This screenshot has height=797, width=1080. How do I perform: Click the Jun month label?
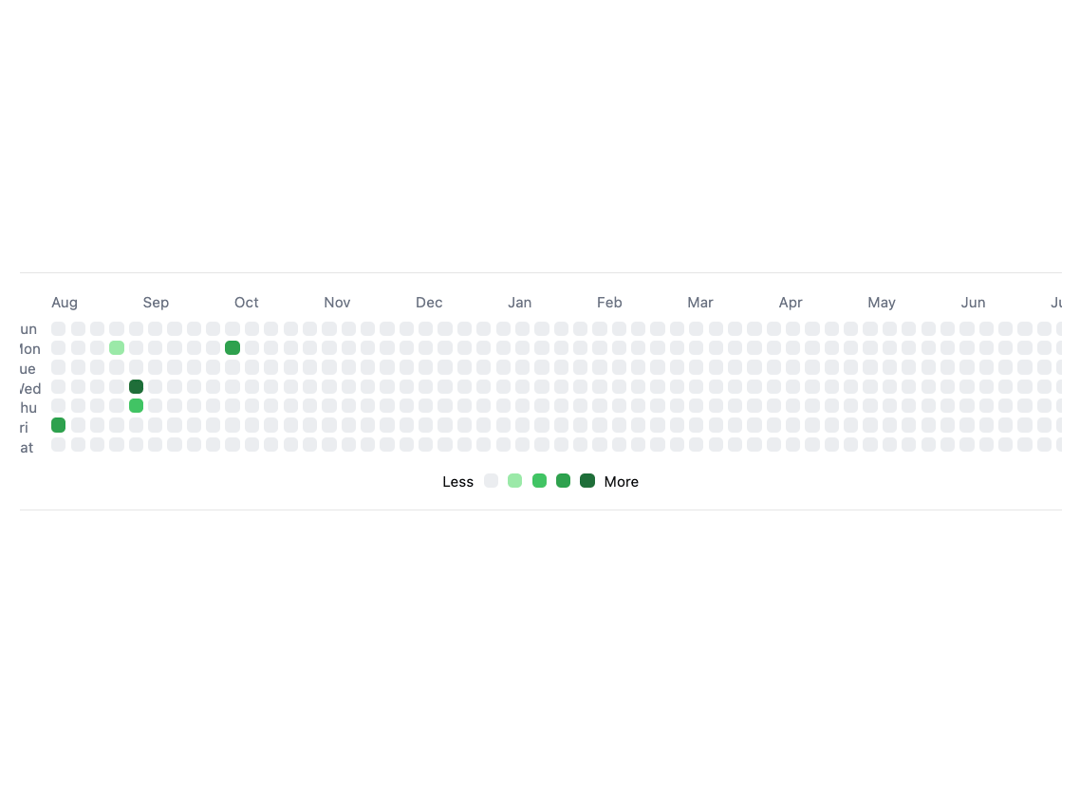[973, 302]
